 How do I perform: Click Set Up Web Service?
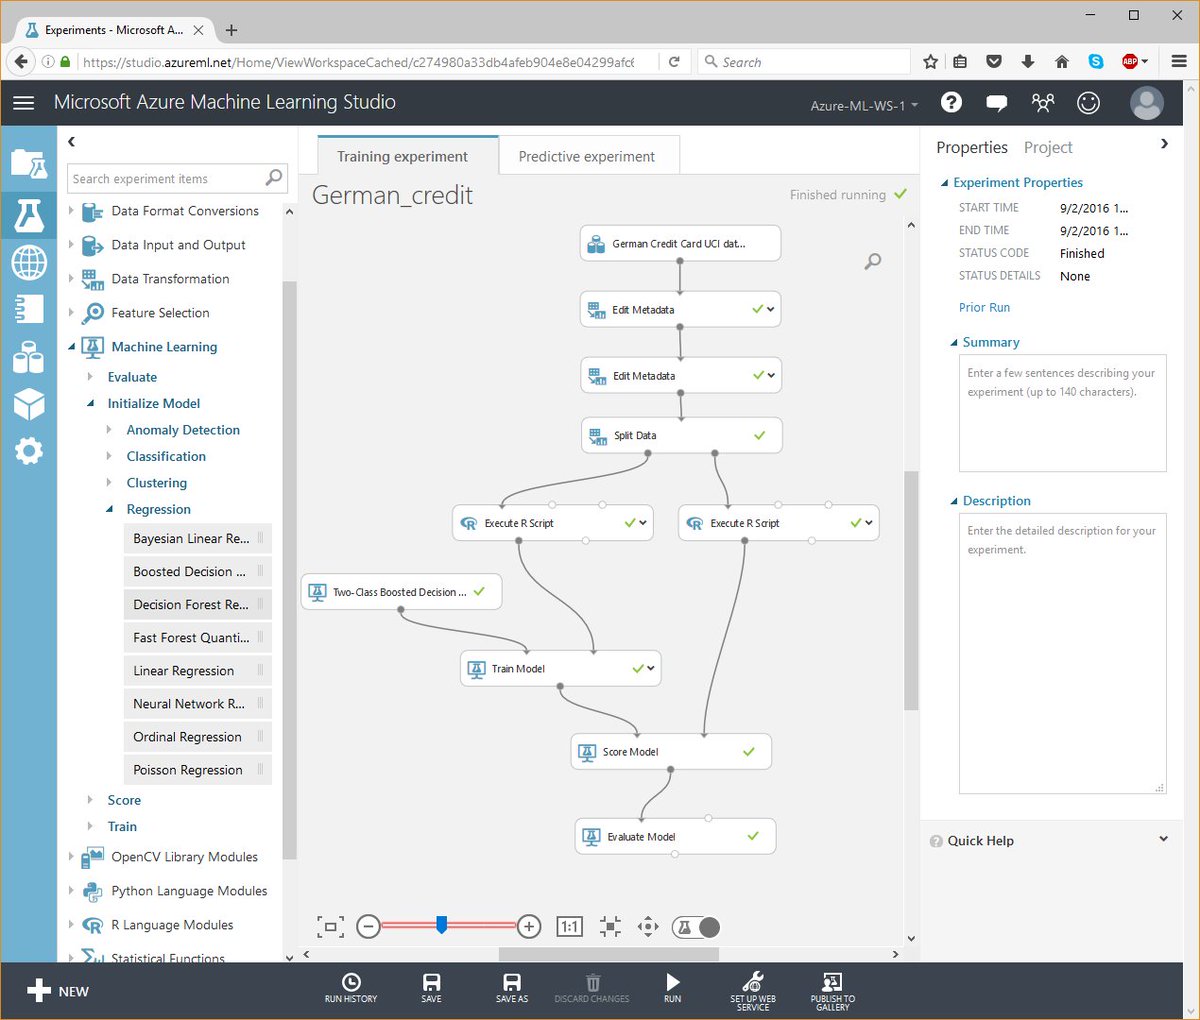[753, 990]
